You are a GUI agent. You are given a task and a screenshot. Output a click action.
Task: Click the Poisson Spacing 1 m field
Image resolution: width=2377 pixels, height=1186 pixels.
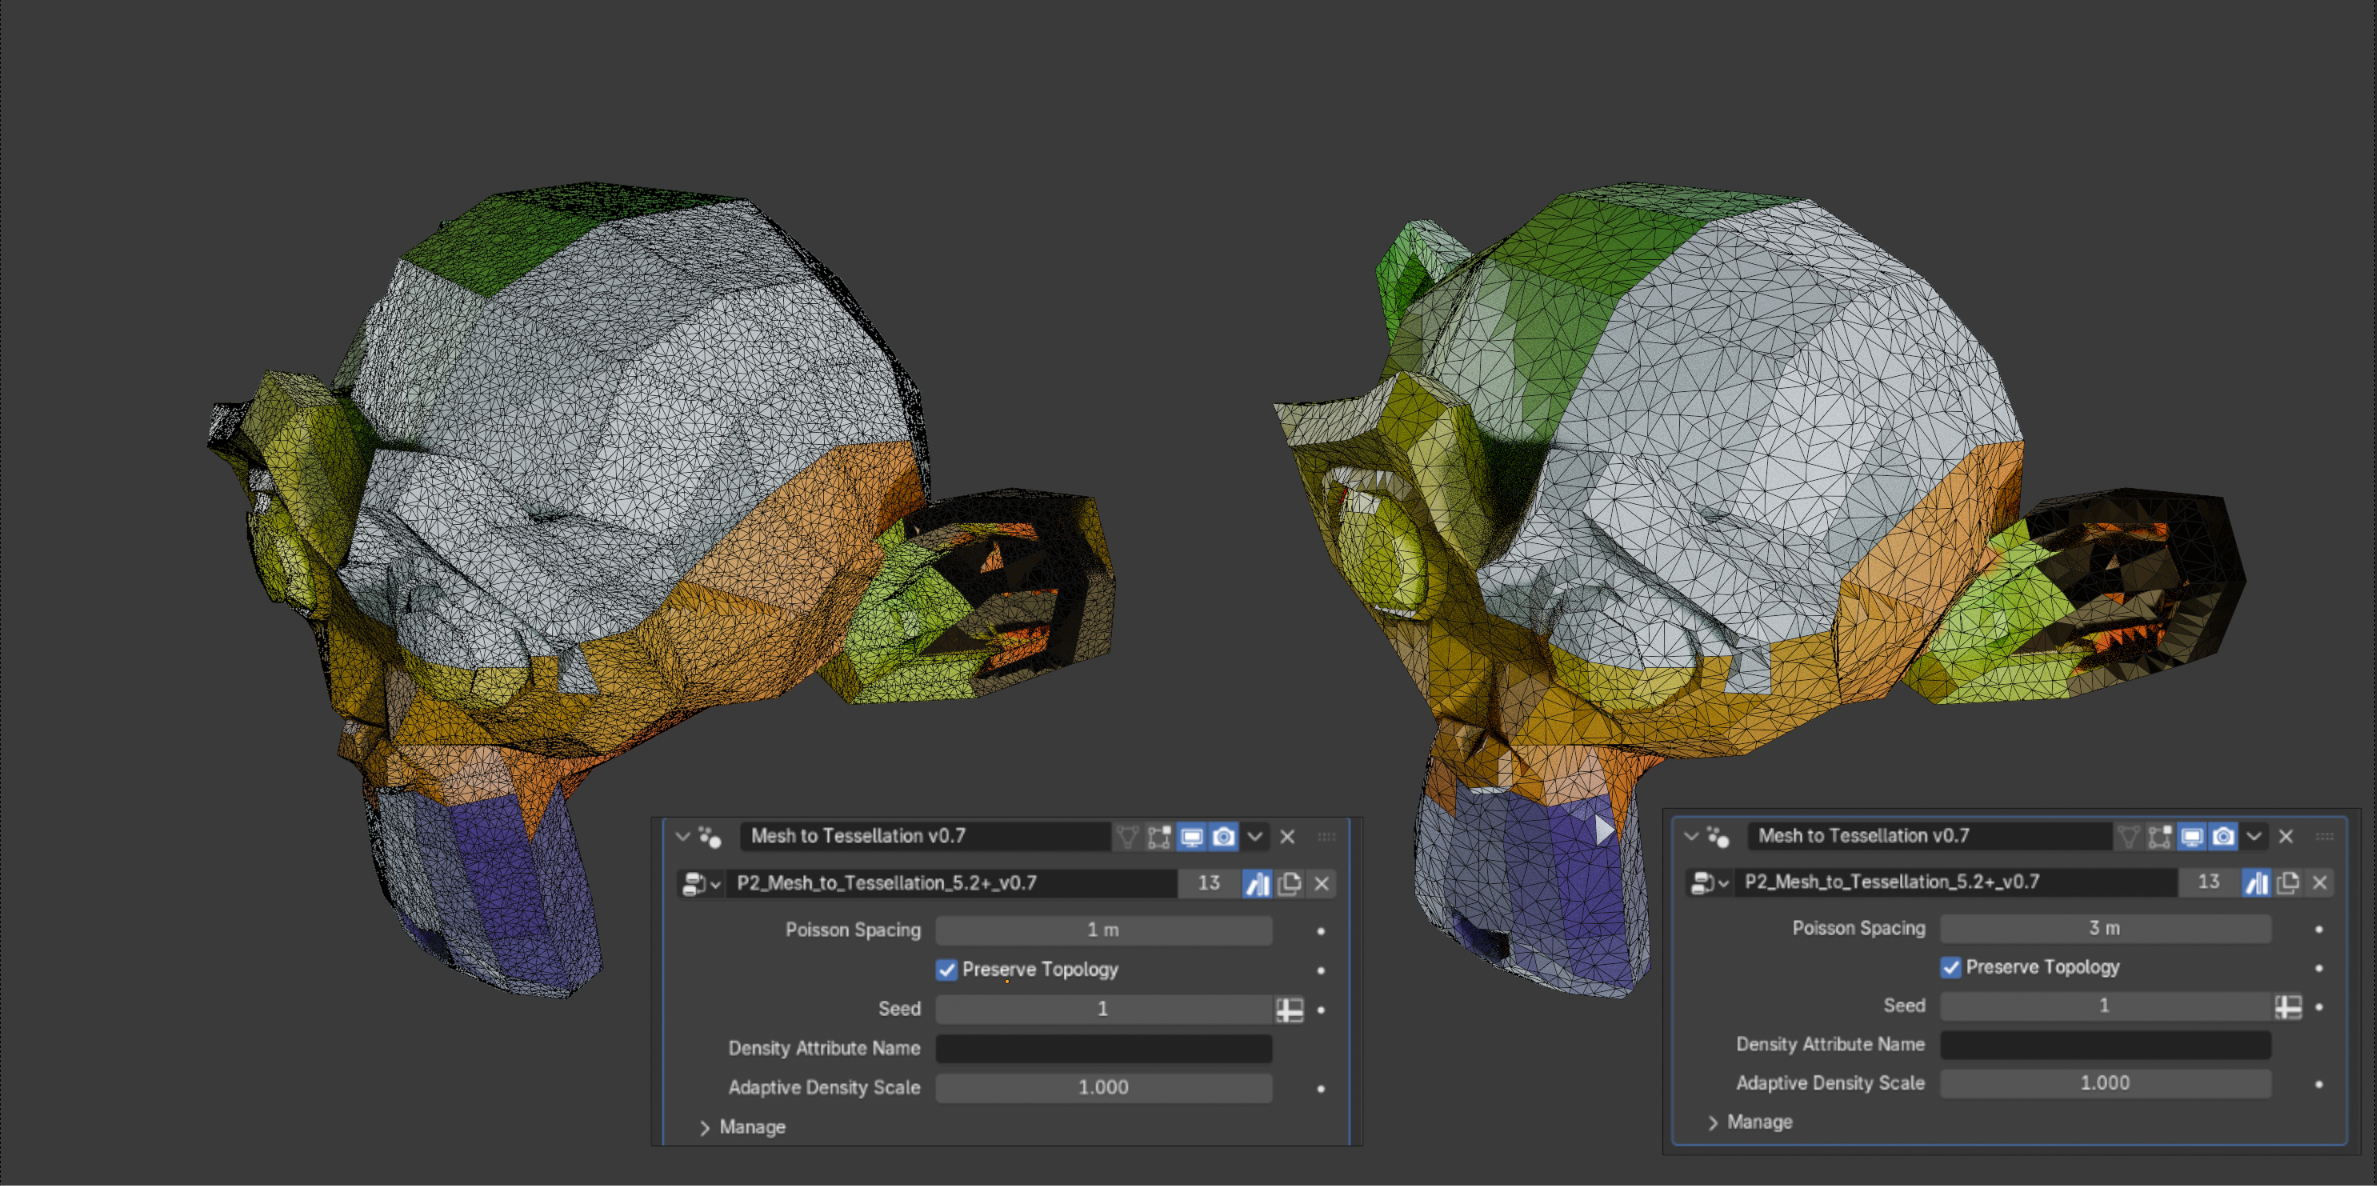click(1104, 930)
